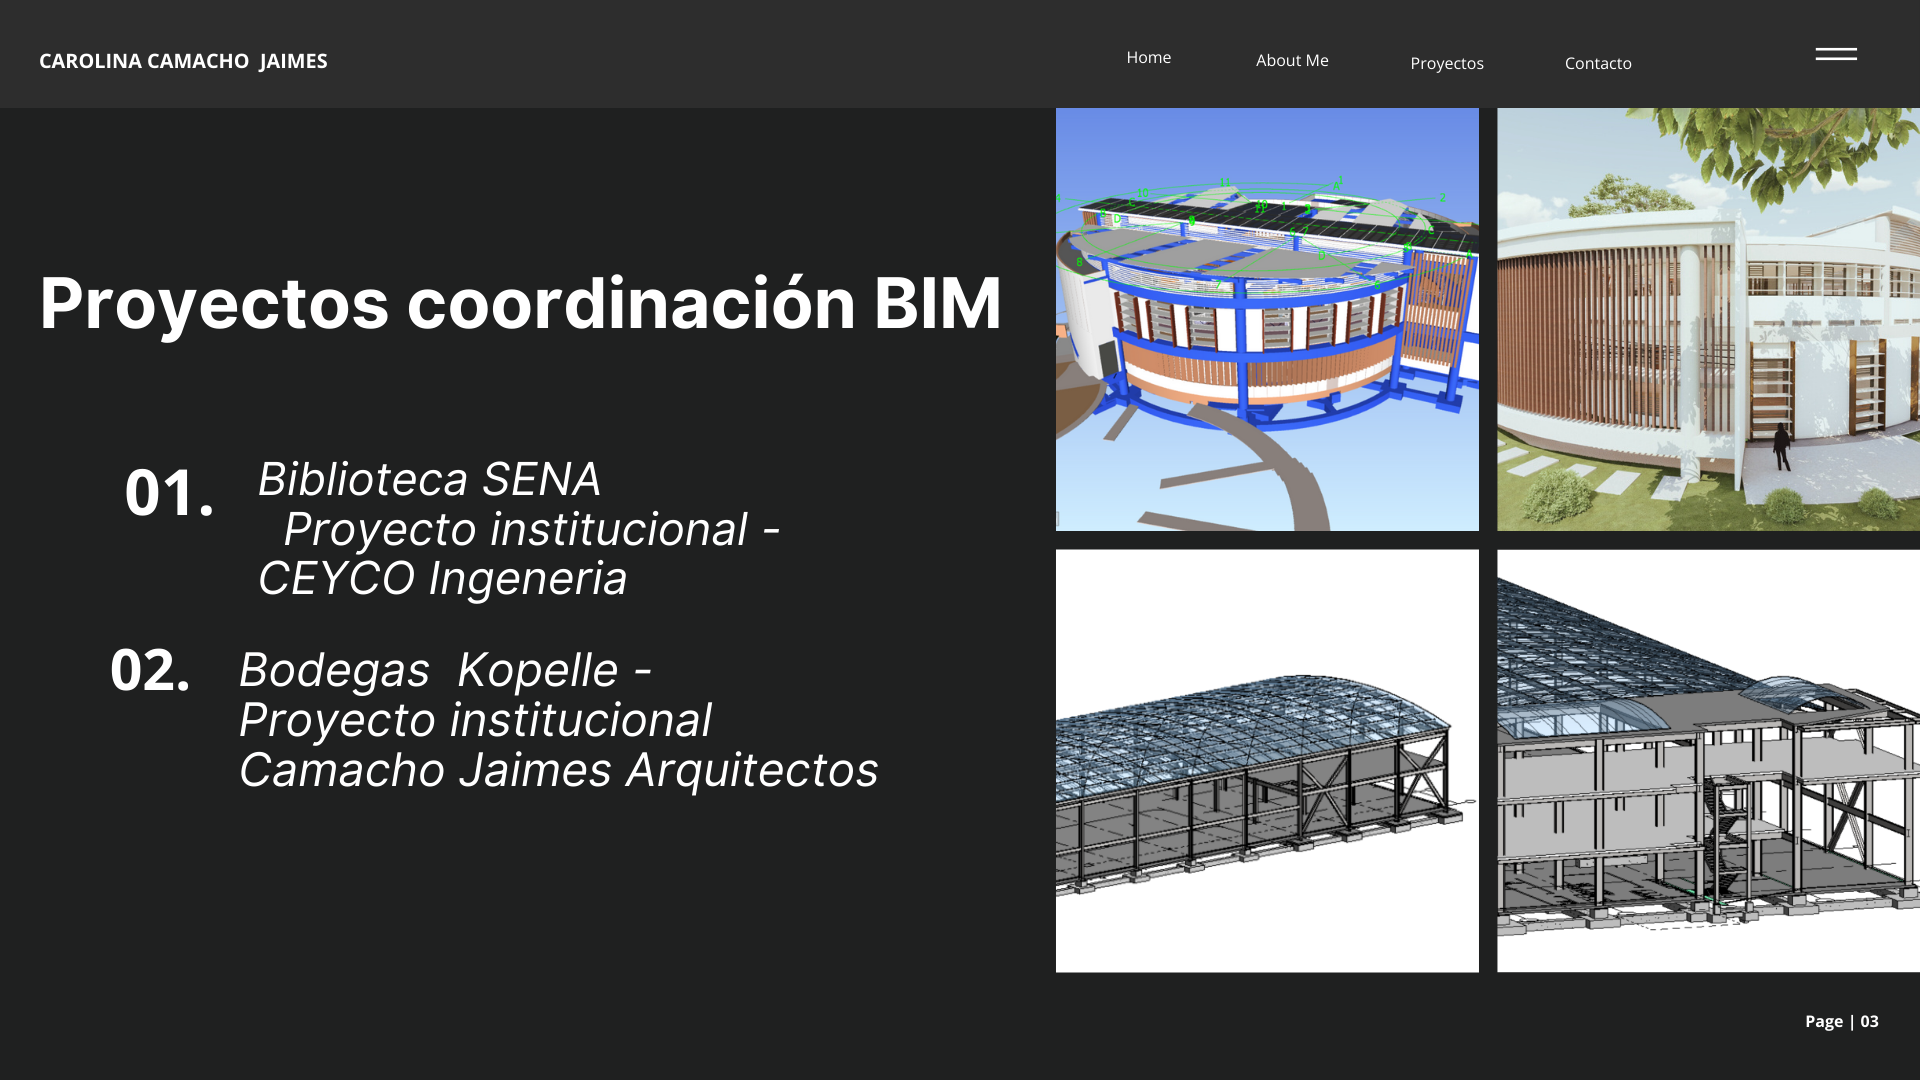This screenshot has height=1080, width=1920.
Task: Click the CAROLINA CAMACHO JAIMES logo
Action: [183, 61]
